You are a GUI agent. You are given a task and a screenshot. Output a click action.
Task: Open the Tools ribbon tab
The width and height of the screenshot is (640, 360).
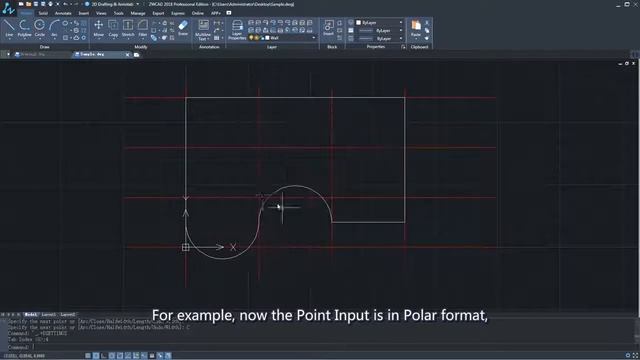118,13
